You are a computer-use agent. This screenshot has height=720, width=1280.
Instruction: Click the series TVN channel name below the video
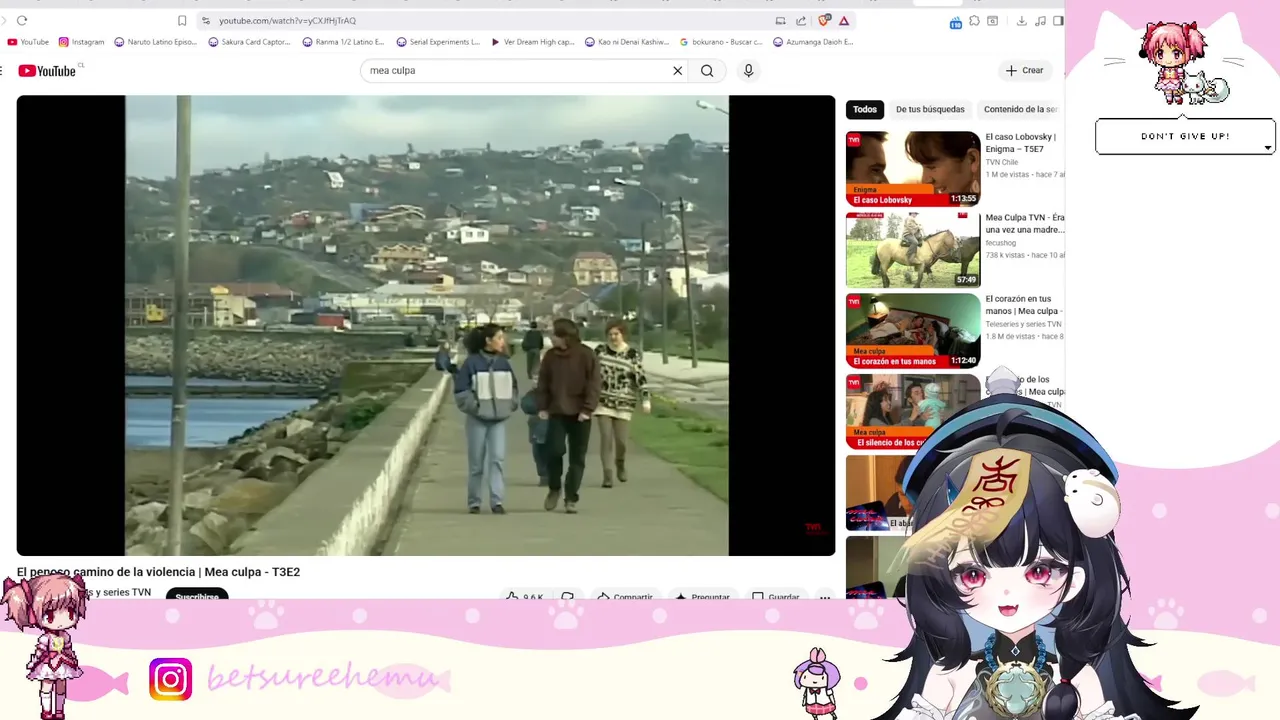(x=118, y=592)
